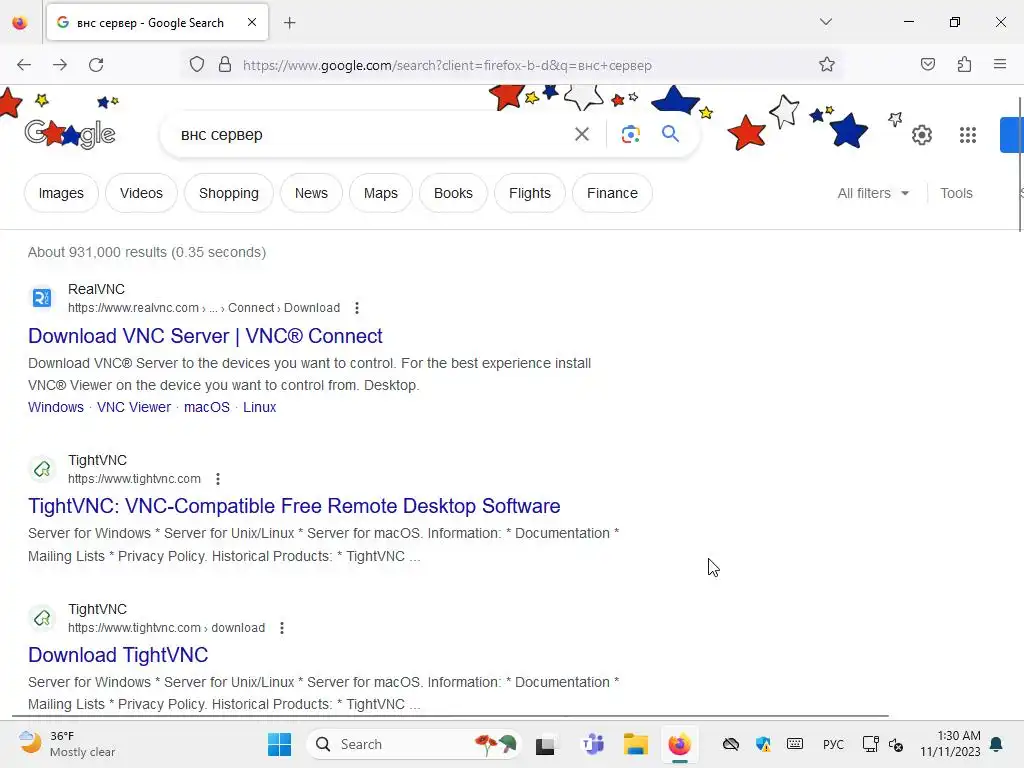1024x768 pixels.
Task: Search by image with the camera lens icon
Action: pos(630,135)
